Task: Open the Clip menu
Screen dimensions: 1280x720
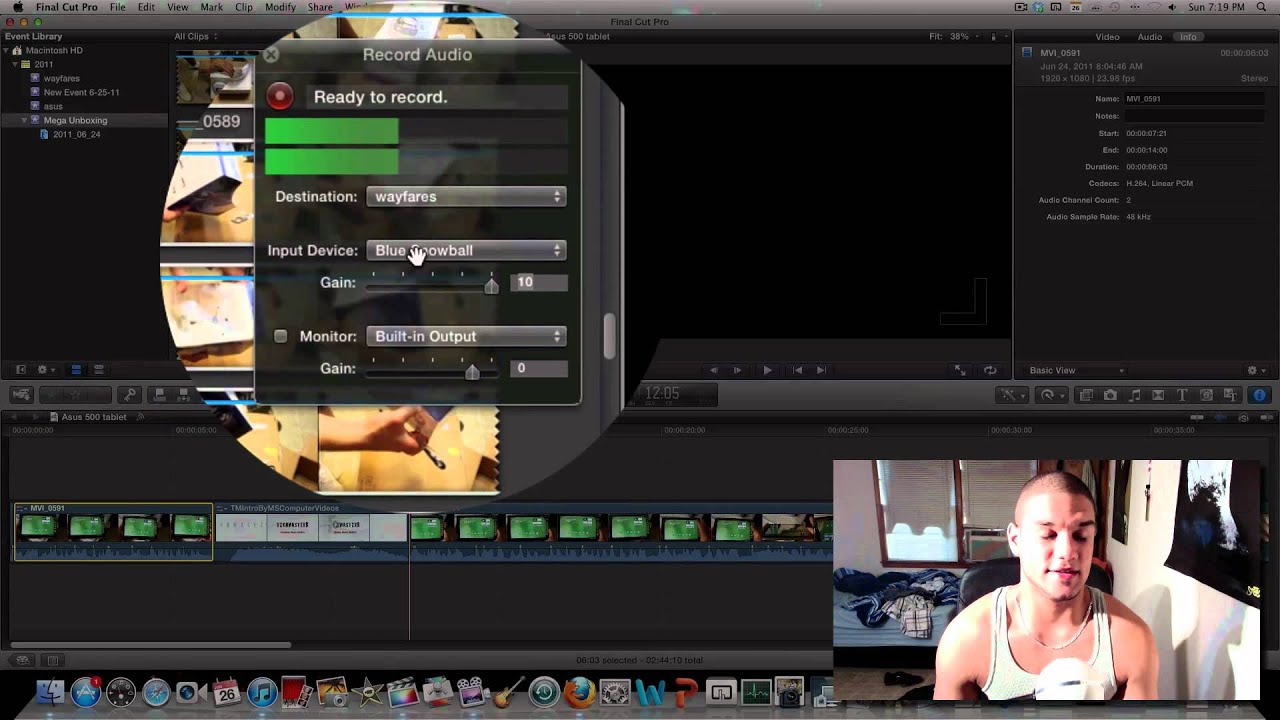Action: pos(244,7)
